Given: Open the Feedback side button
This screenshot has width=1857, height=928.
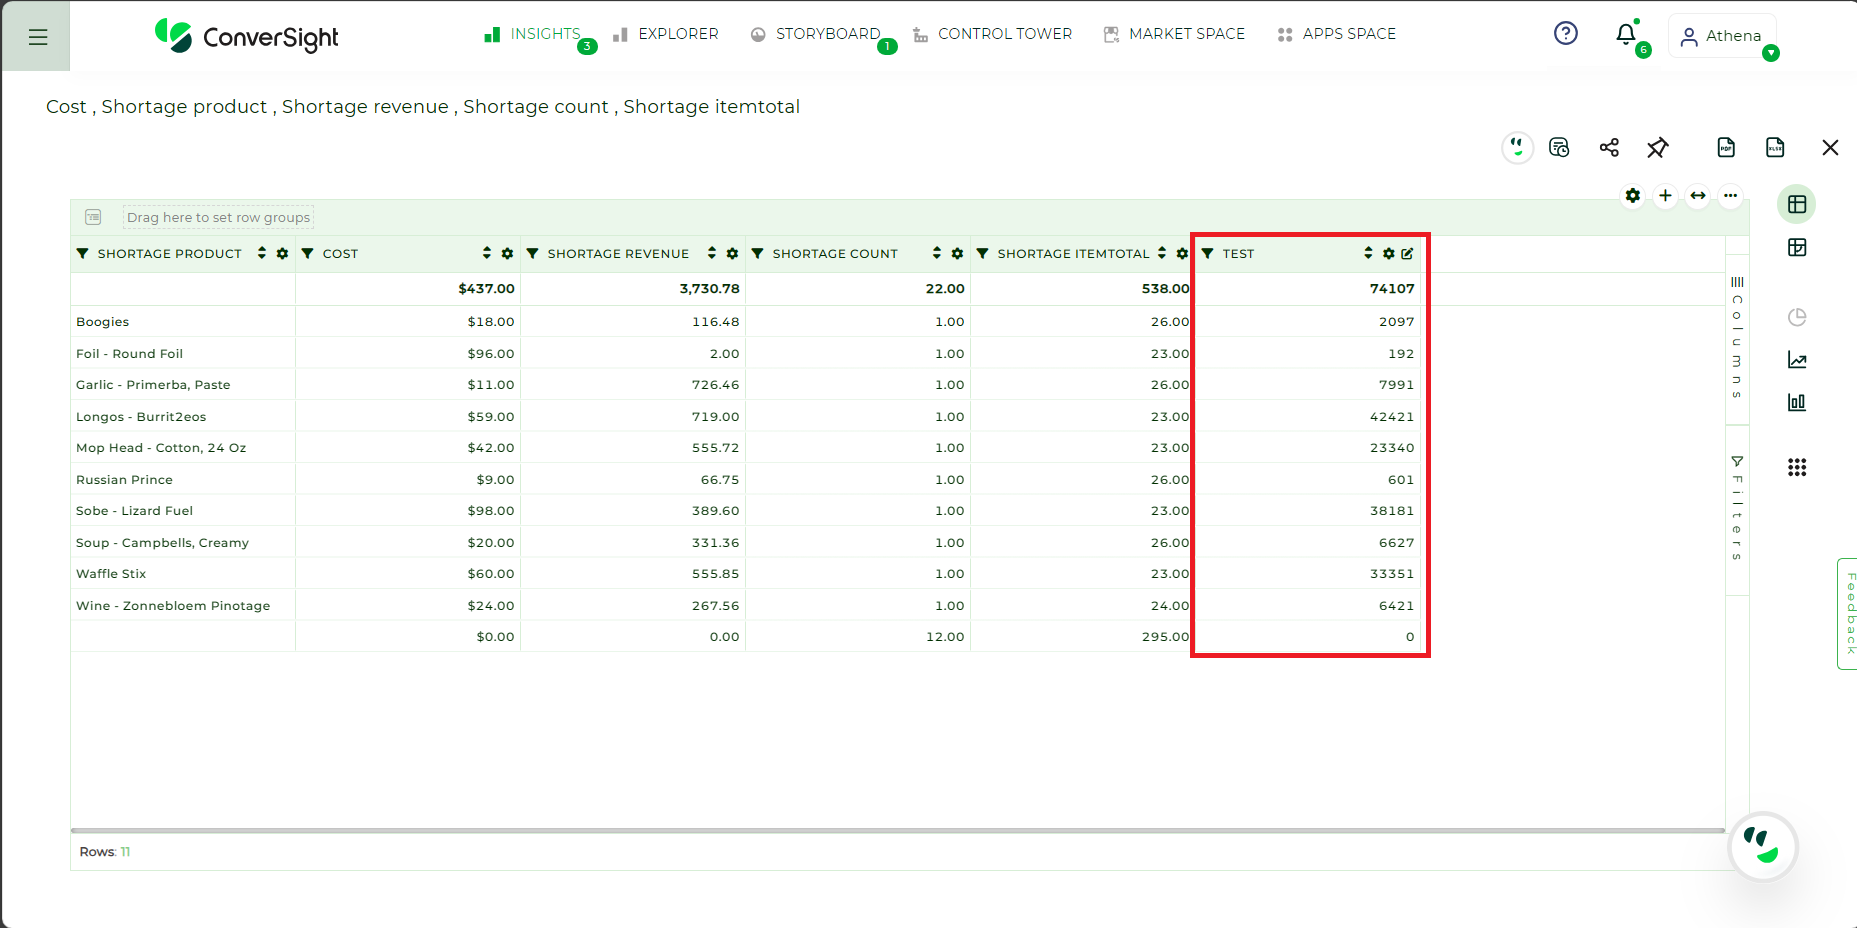Looking at the screenshot, I should pos(1848,614).
